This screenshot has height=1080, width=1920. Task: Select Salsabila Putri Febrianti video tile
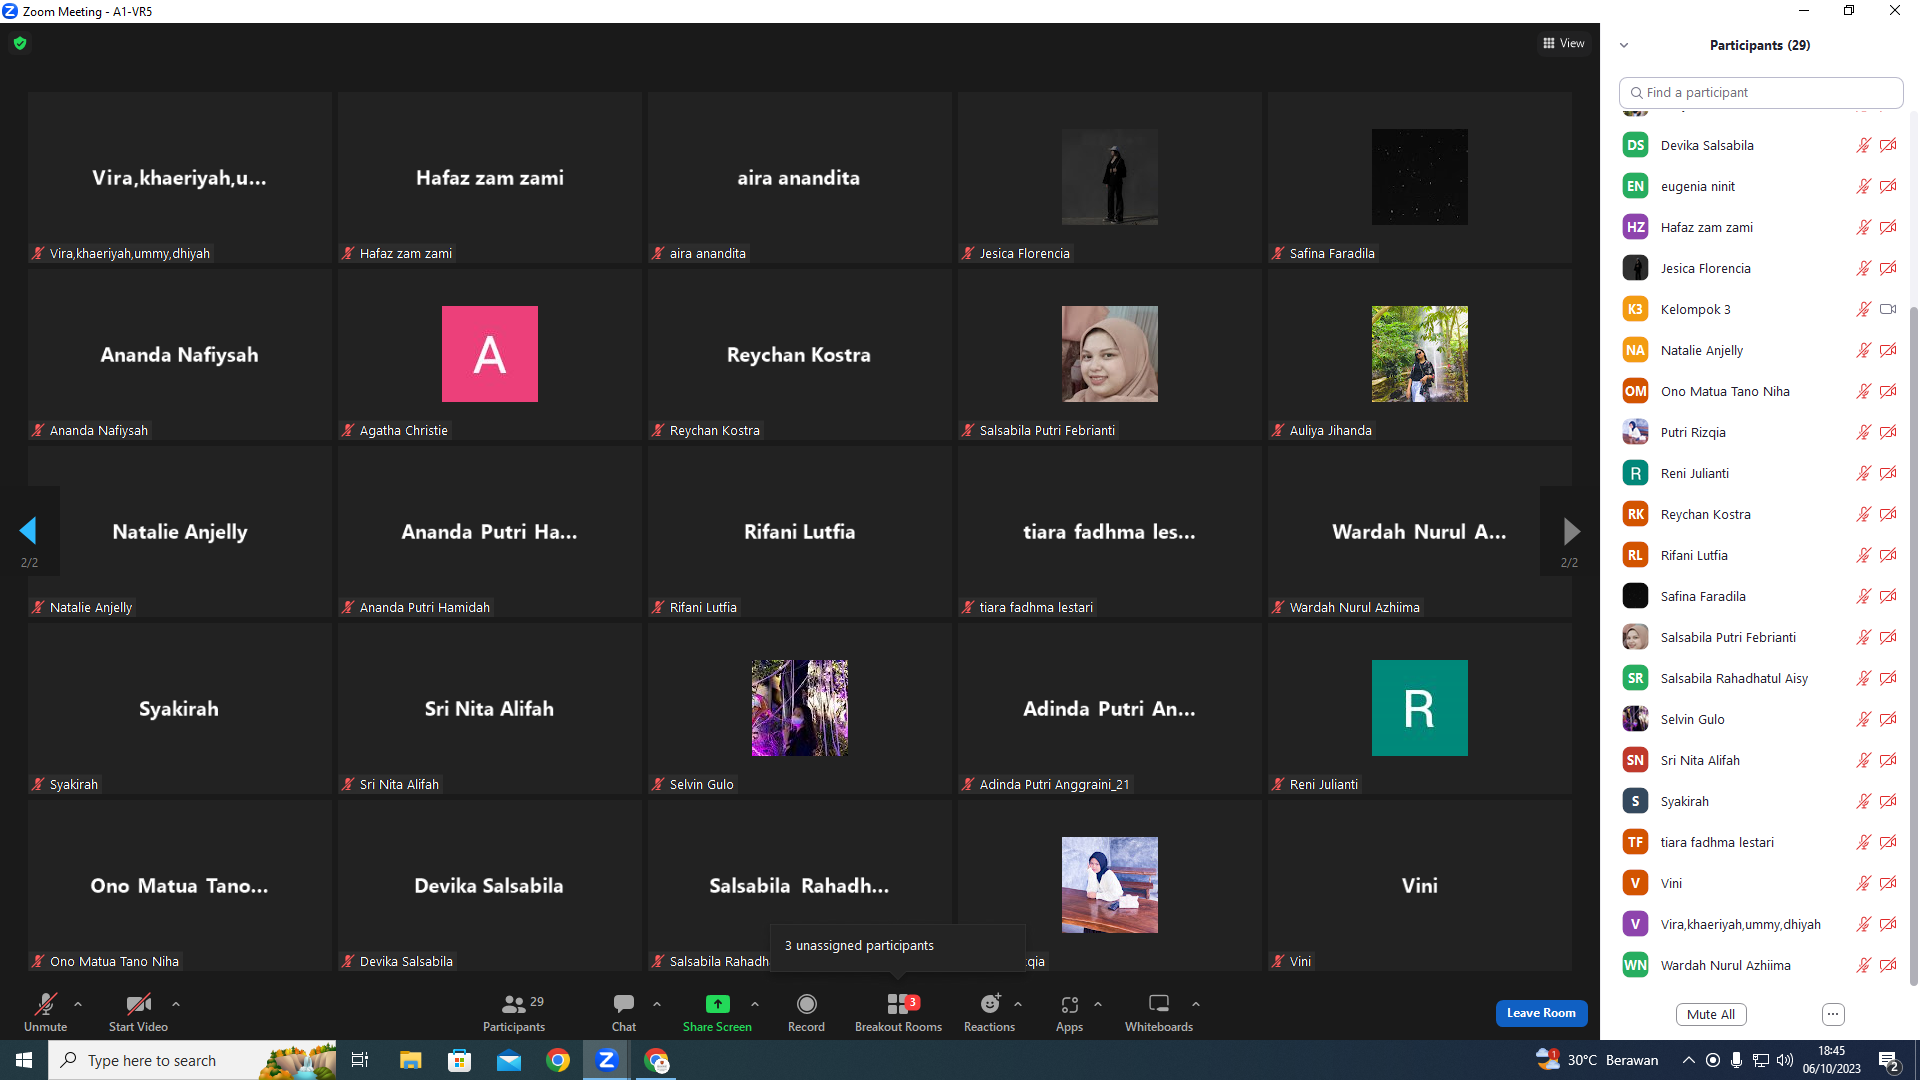[x=1110, y=354]
